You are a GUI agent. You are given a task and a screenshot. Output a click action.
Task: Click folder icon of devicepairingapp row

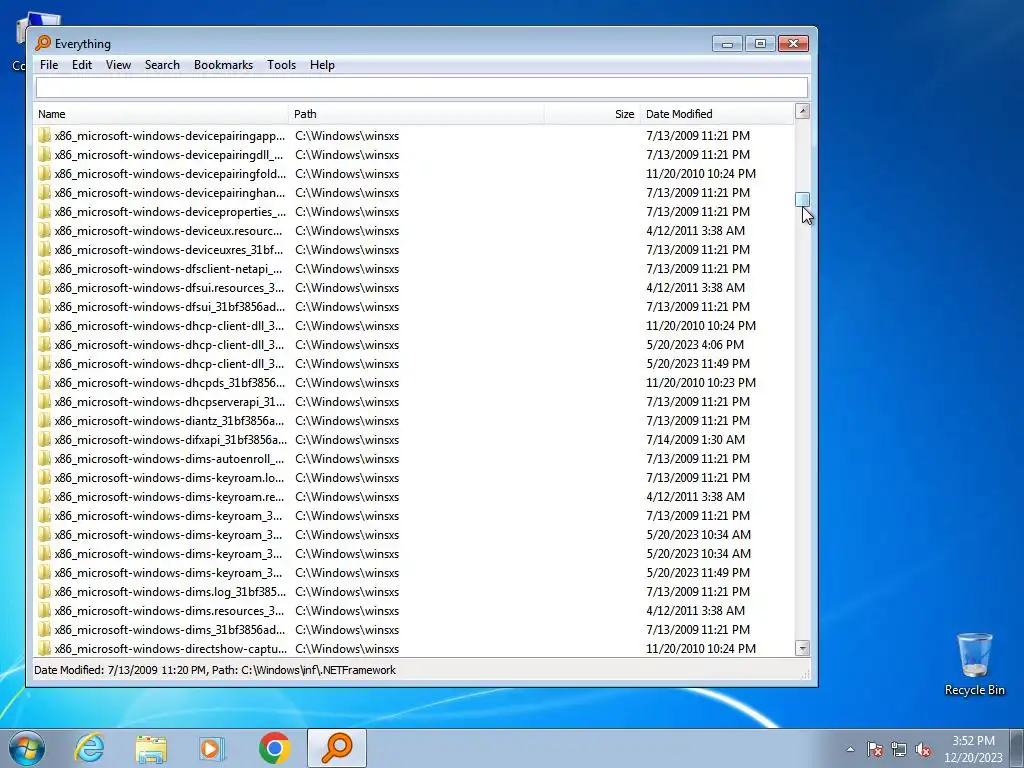point(44,136)
